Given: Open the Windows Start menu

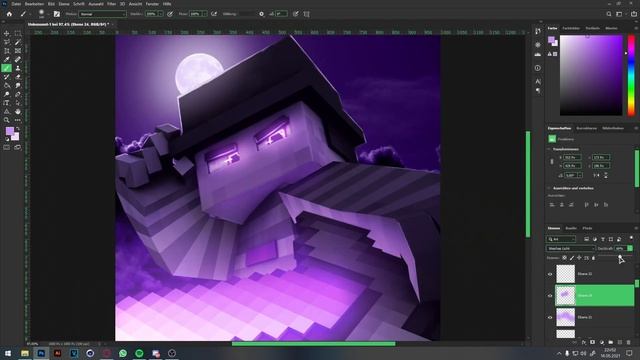Looking at the screenshot, I should click(x=8, y=353).
